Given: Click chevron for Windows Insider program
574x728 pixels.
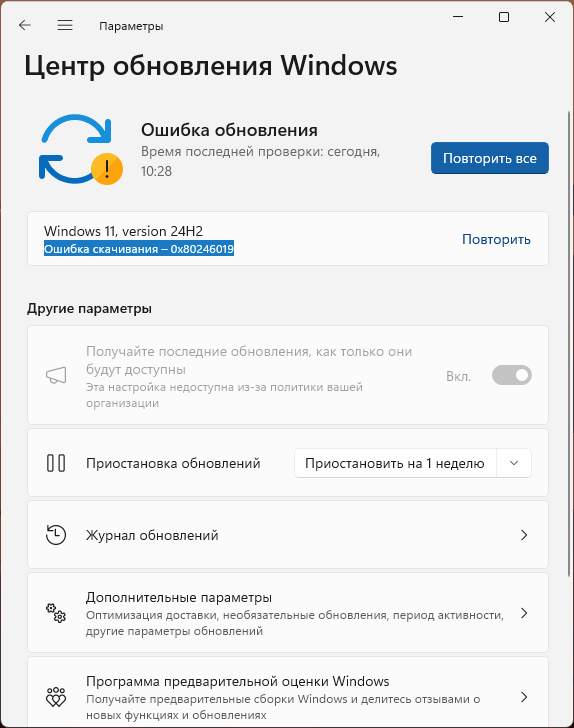Looking at the screenshot, I should [524, 697].
